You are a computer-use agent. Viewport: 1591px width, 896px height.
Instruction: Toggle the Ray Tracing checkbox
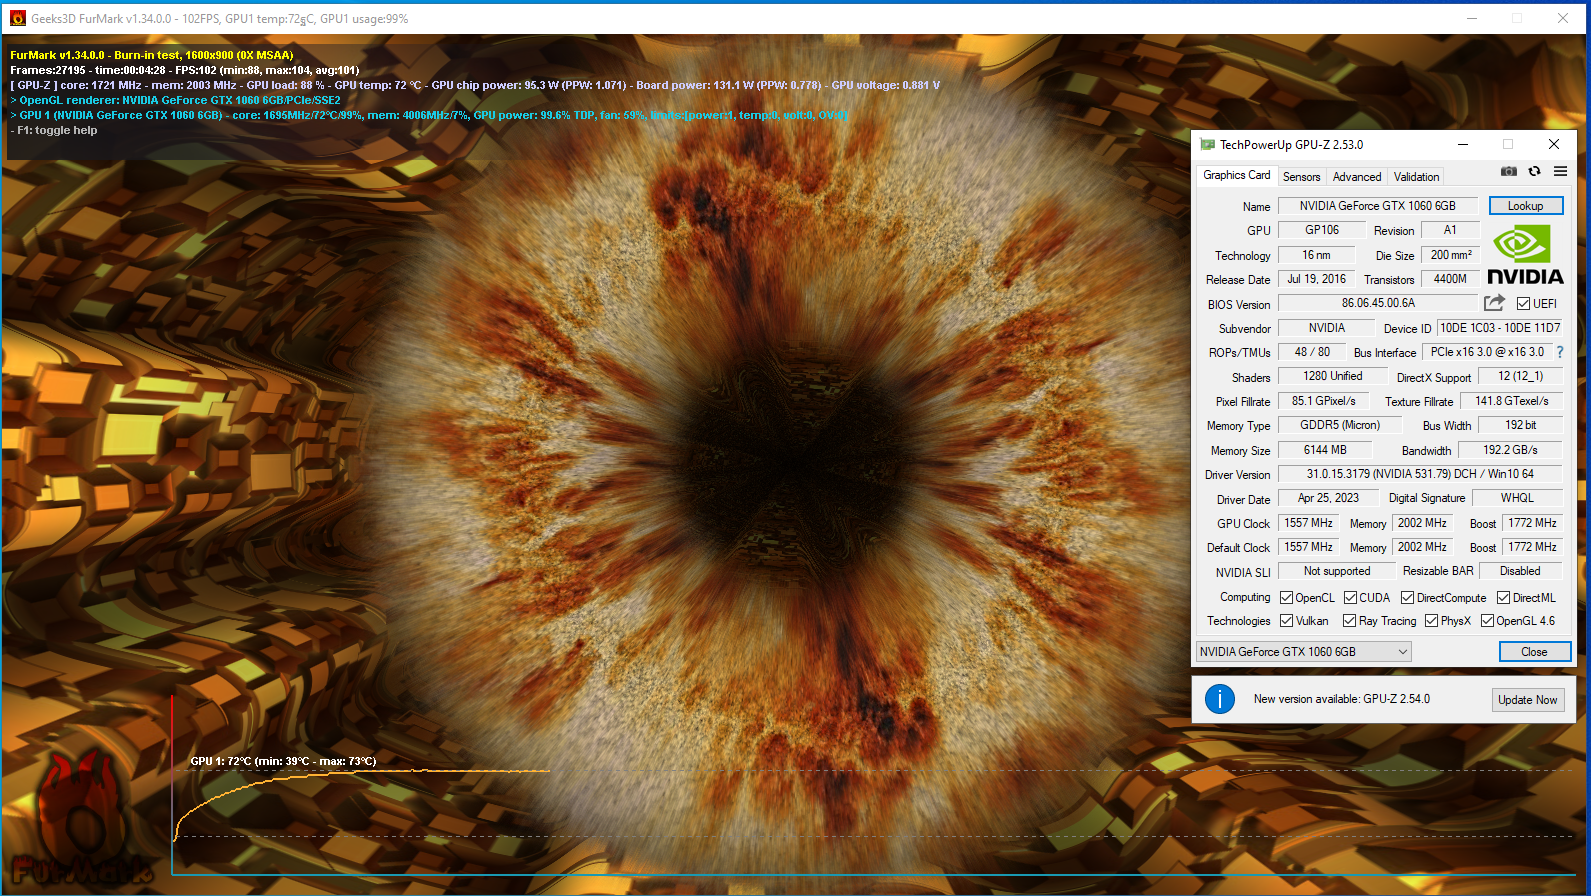pos(1349,621)
